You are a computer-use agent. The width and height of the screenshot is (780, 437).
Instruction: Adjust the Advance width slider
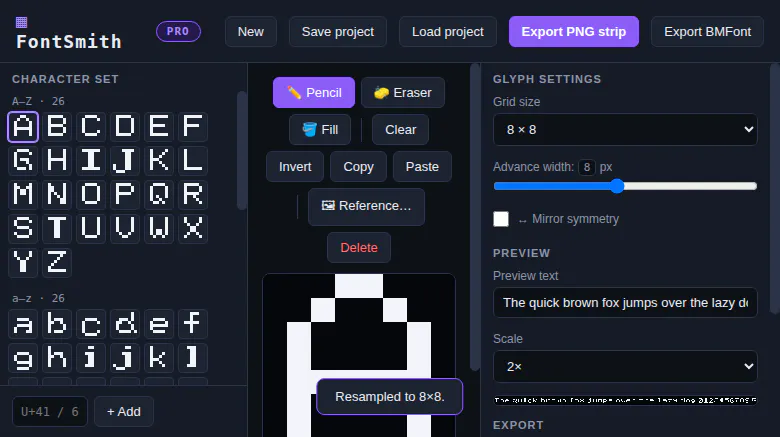point(625,186)
